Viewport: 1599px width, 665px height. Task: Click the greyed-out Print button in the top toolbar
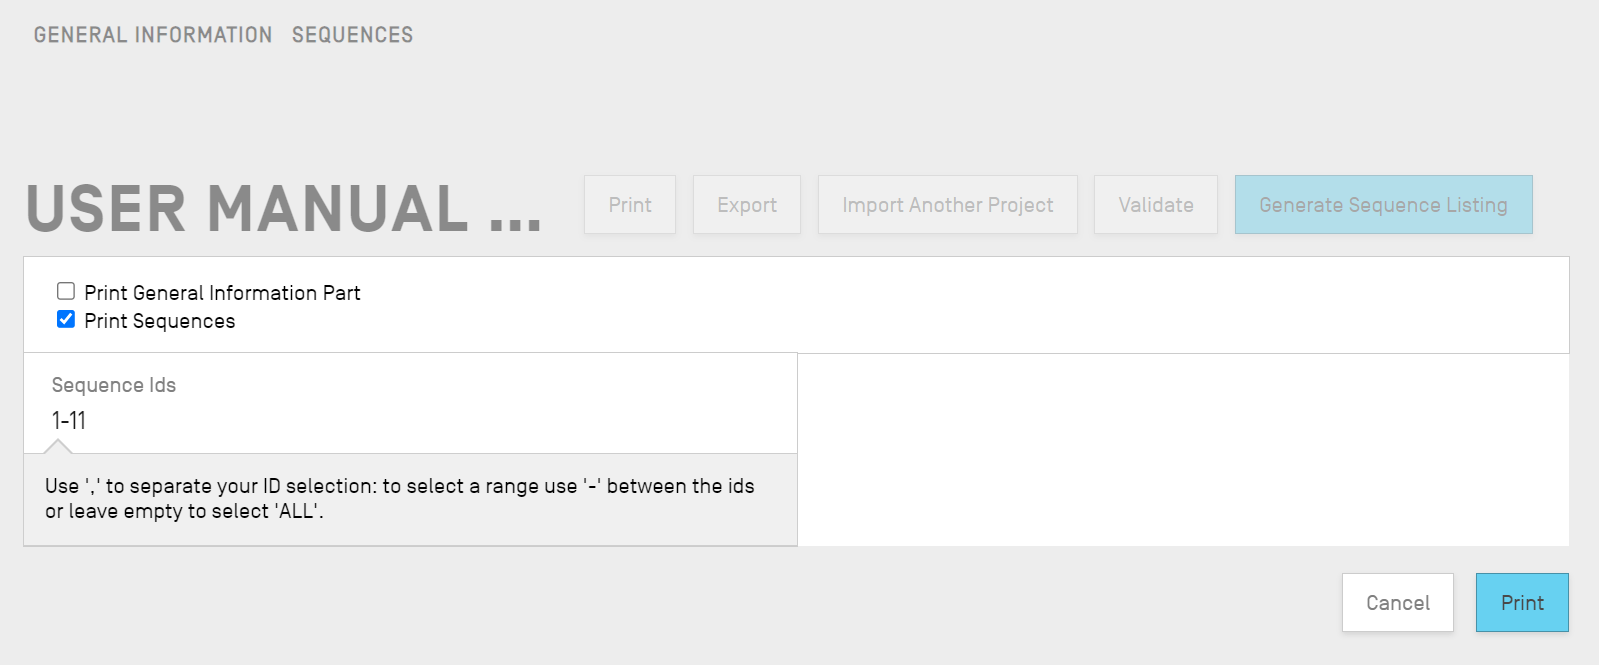(x=630, y=205)
